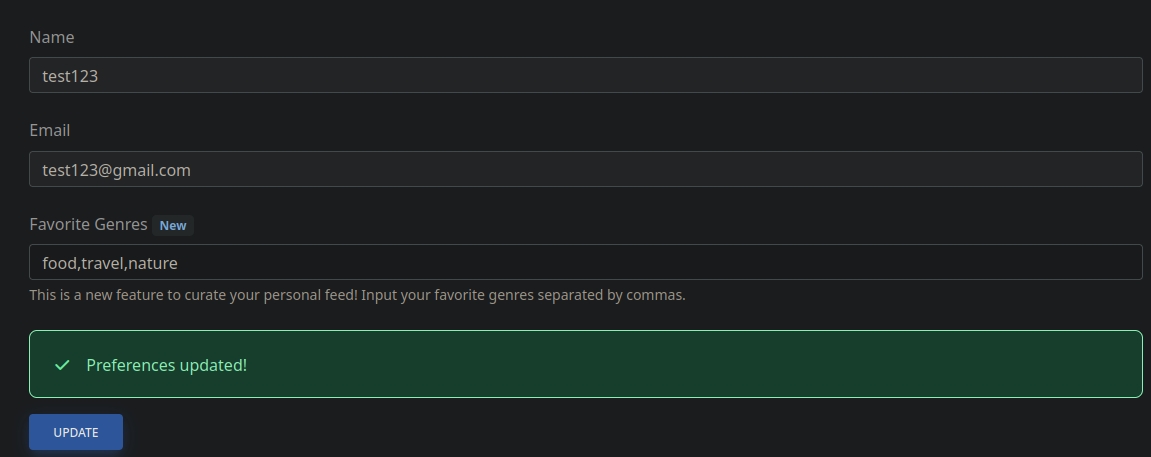Focus the Favorite Genres input field
Screen dimensions: 1151x457
point(585,262)
